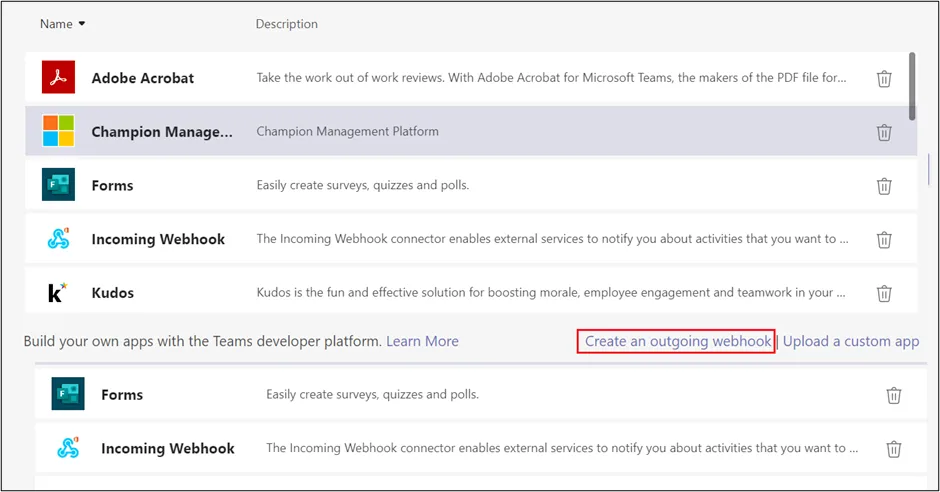Click Incoming Webhook icon in the bottom-most row
This screenshot has height=492, width=940.
(68, 448)
